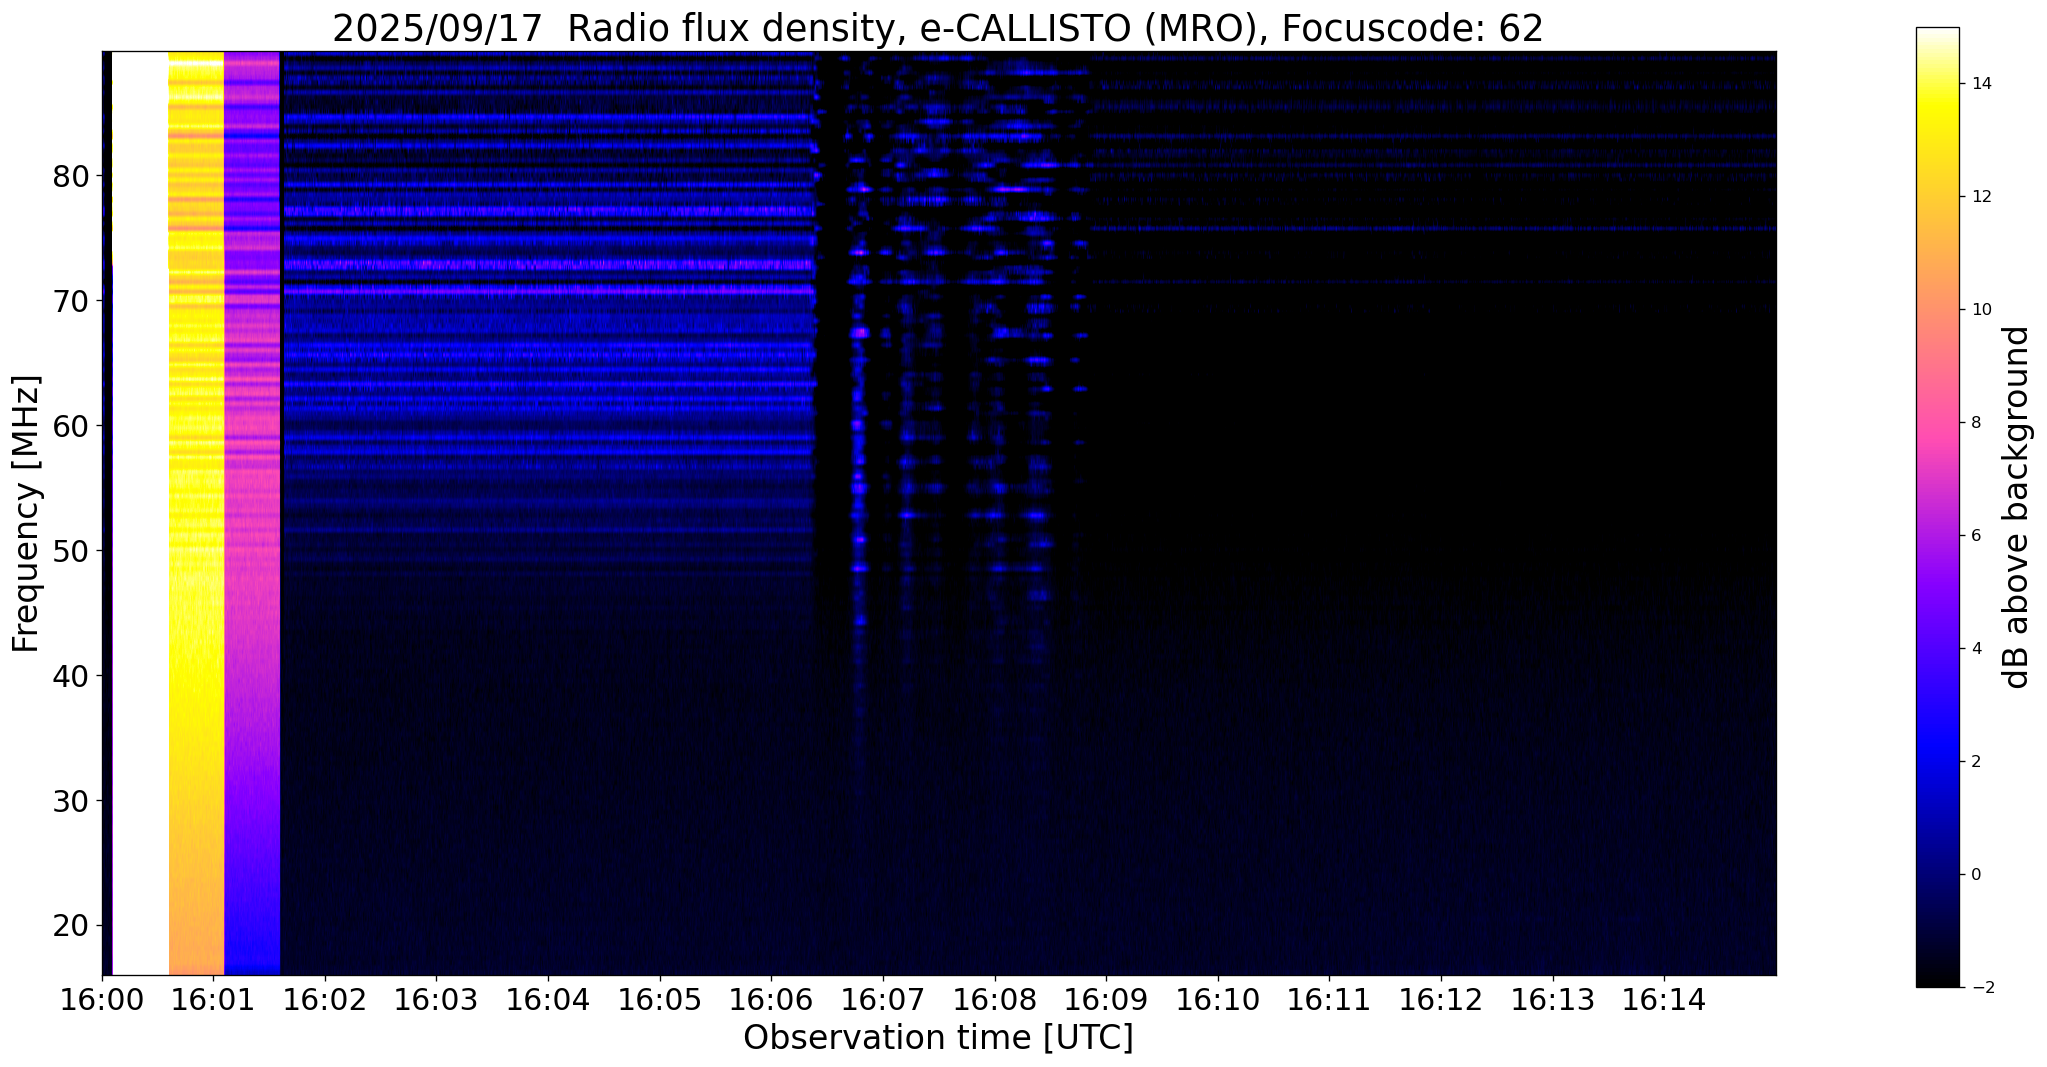Click the colorbar tick value 8
Viewport: 2047px width, 1067px height.
[x=1975, y=423]
